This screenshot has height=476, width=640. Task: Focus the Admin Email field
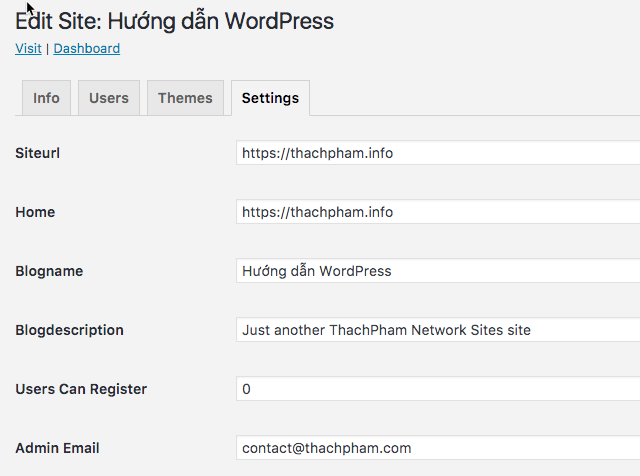point(438,448)
